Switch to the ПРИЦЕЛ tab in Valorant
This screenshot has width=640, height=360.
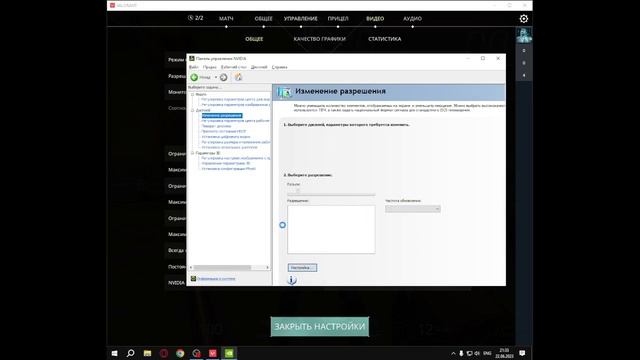338,19
